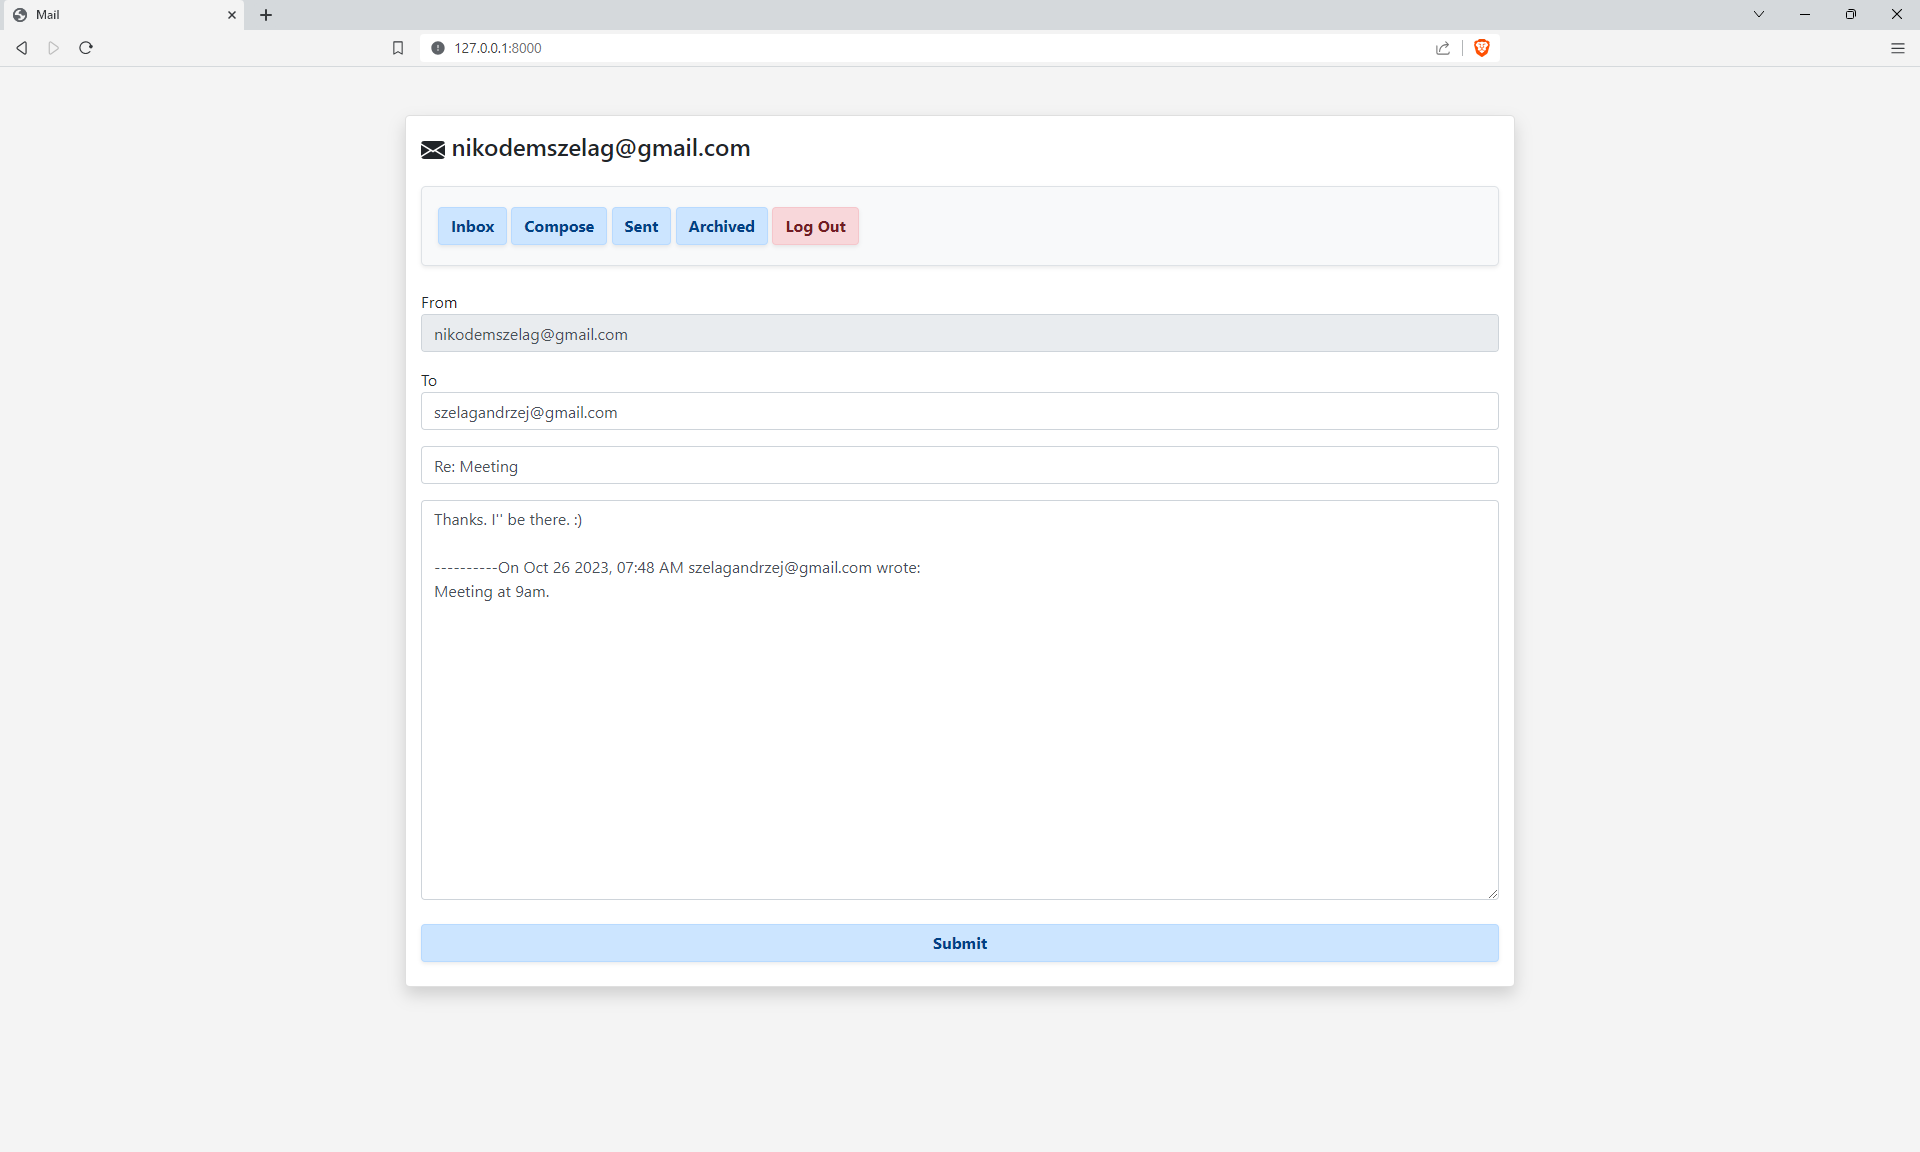Click the share page icon in address bar
Image resolution: width=1920 pixels, height=1152 pixels.
[1442, 48]
